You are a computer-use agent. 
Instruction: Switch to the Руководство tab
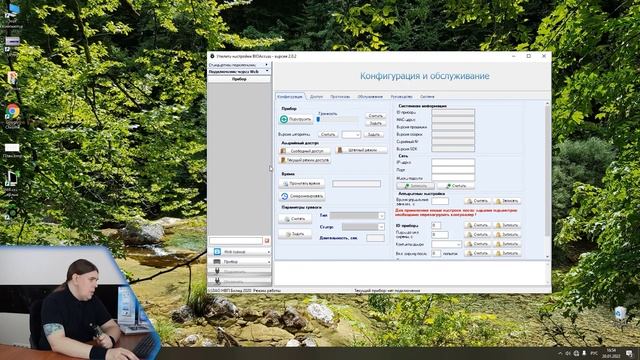(x=402, y=97)
